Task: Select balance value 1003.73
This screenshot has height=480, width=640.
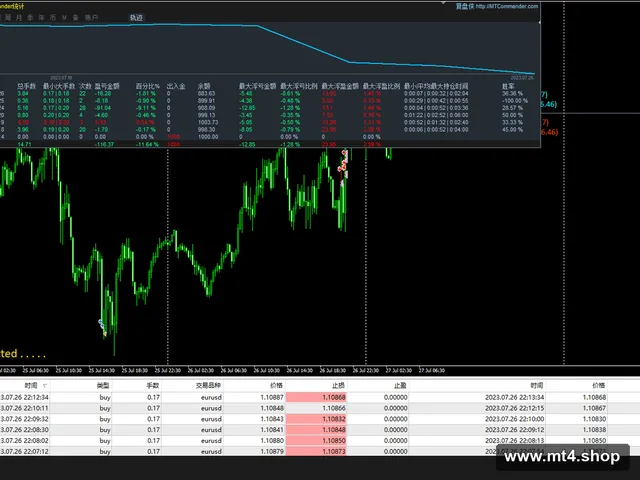Action: [208, 122]
